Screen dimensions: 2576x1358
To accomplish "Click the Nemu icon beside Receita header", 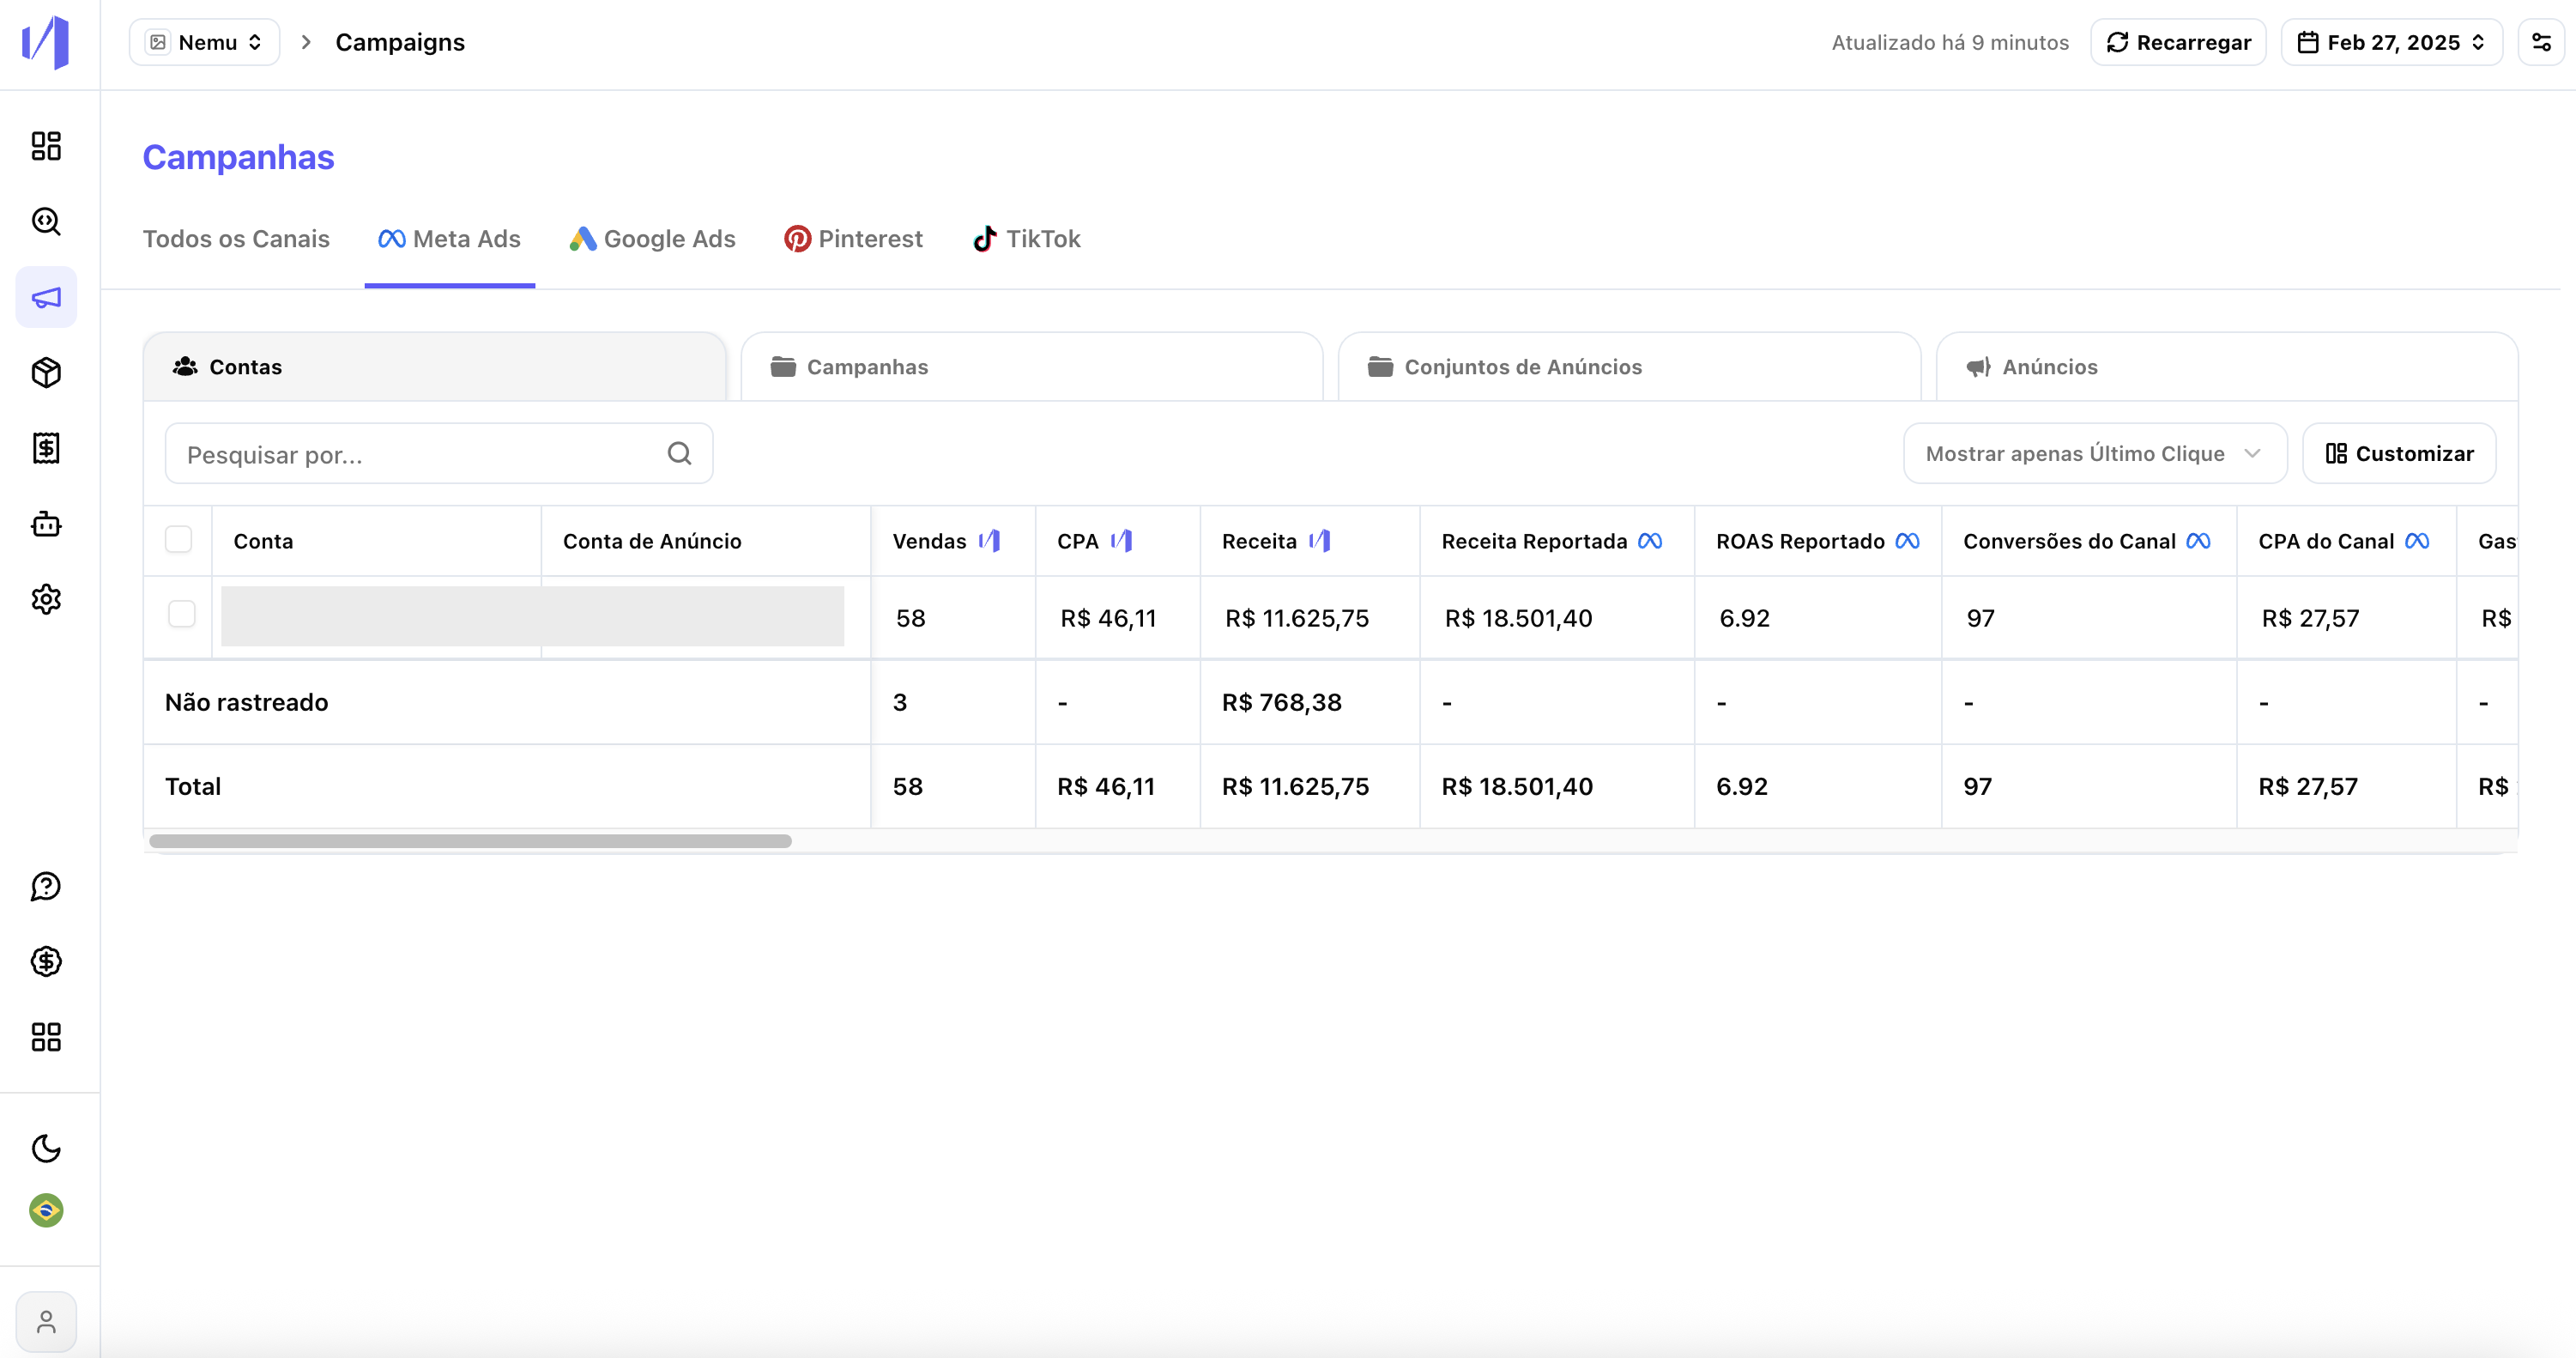I will (1320, 541).
